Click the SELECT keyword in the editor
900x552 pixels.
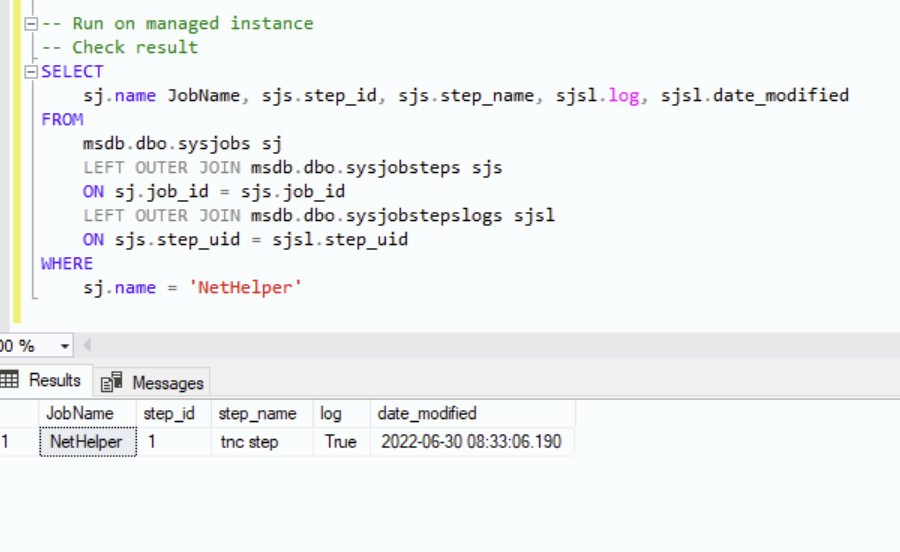pos(72,72)
